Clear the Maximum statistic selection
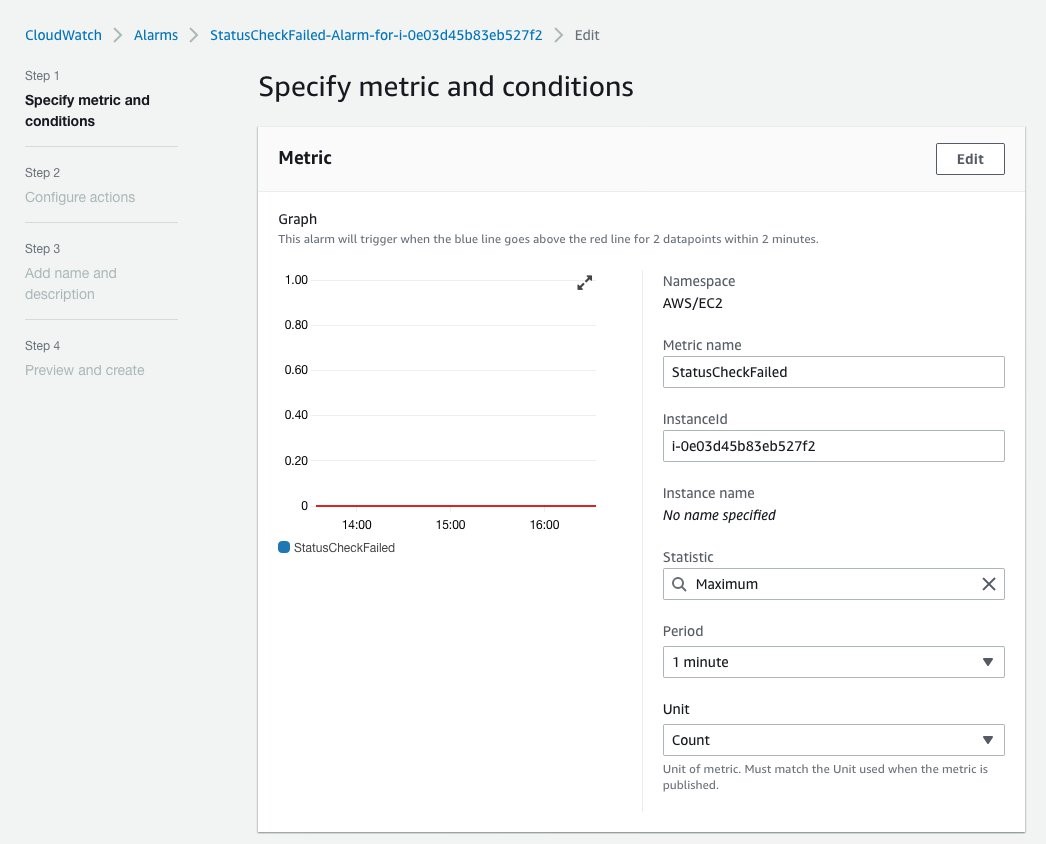The image size is (1046, 844). coord(989,584)
